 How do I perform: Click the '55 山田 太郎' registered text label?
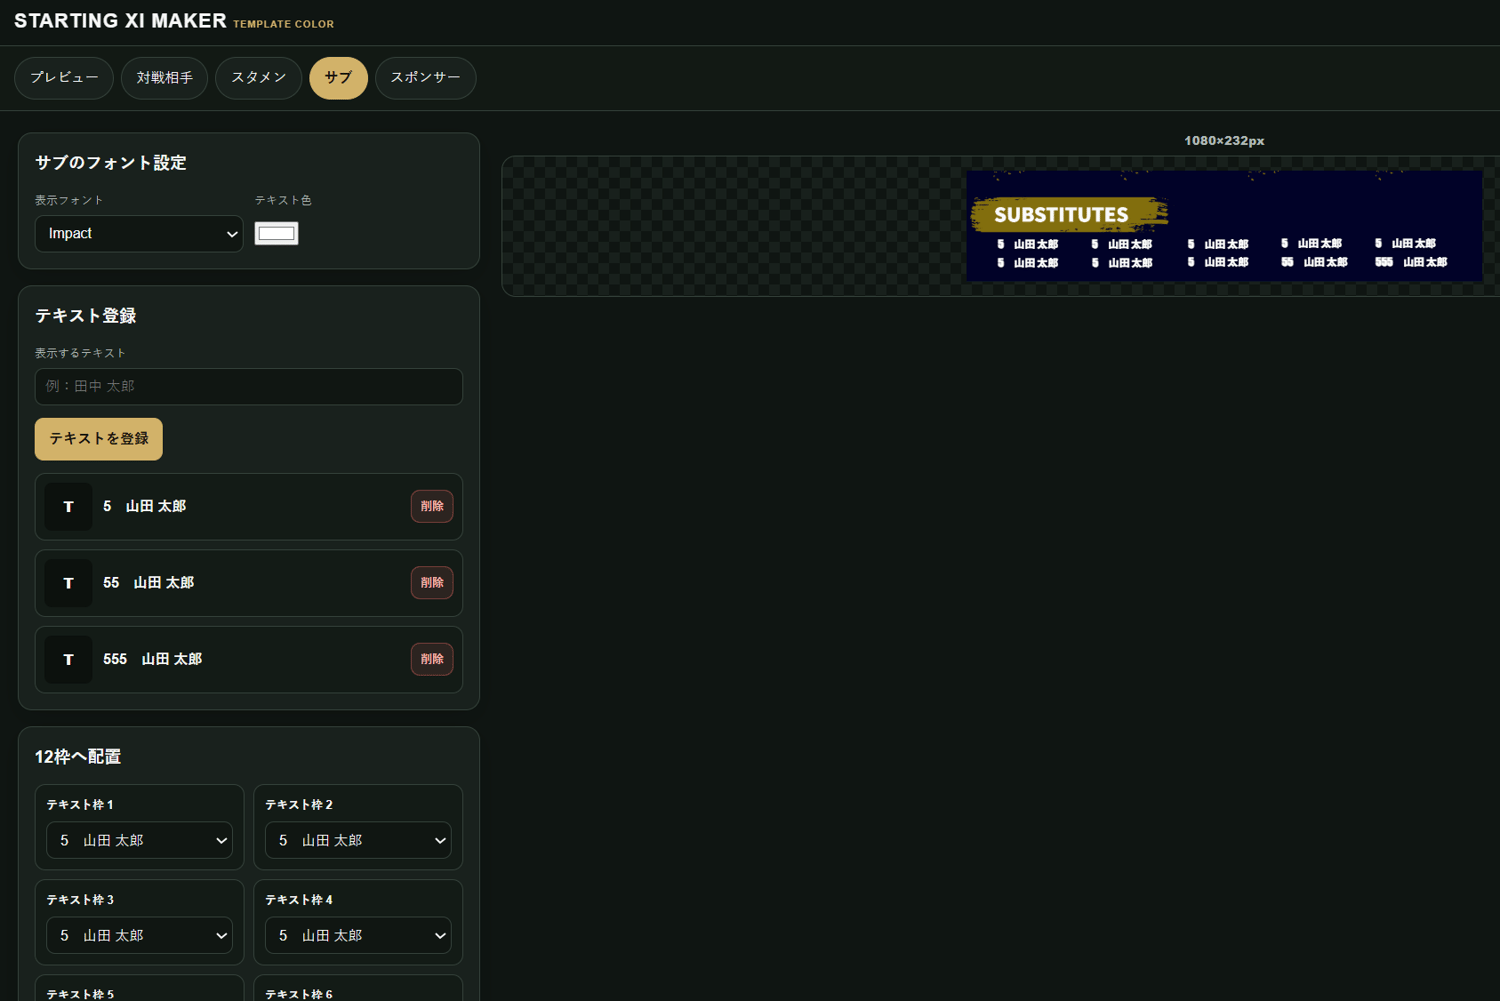pos(149,583)
